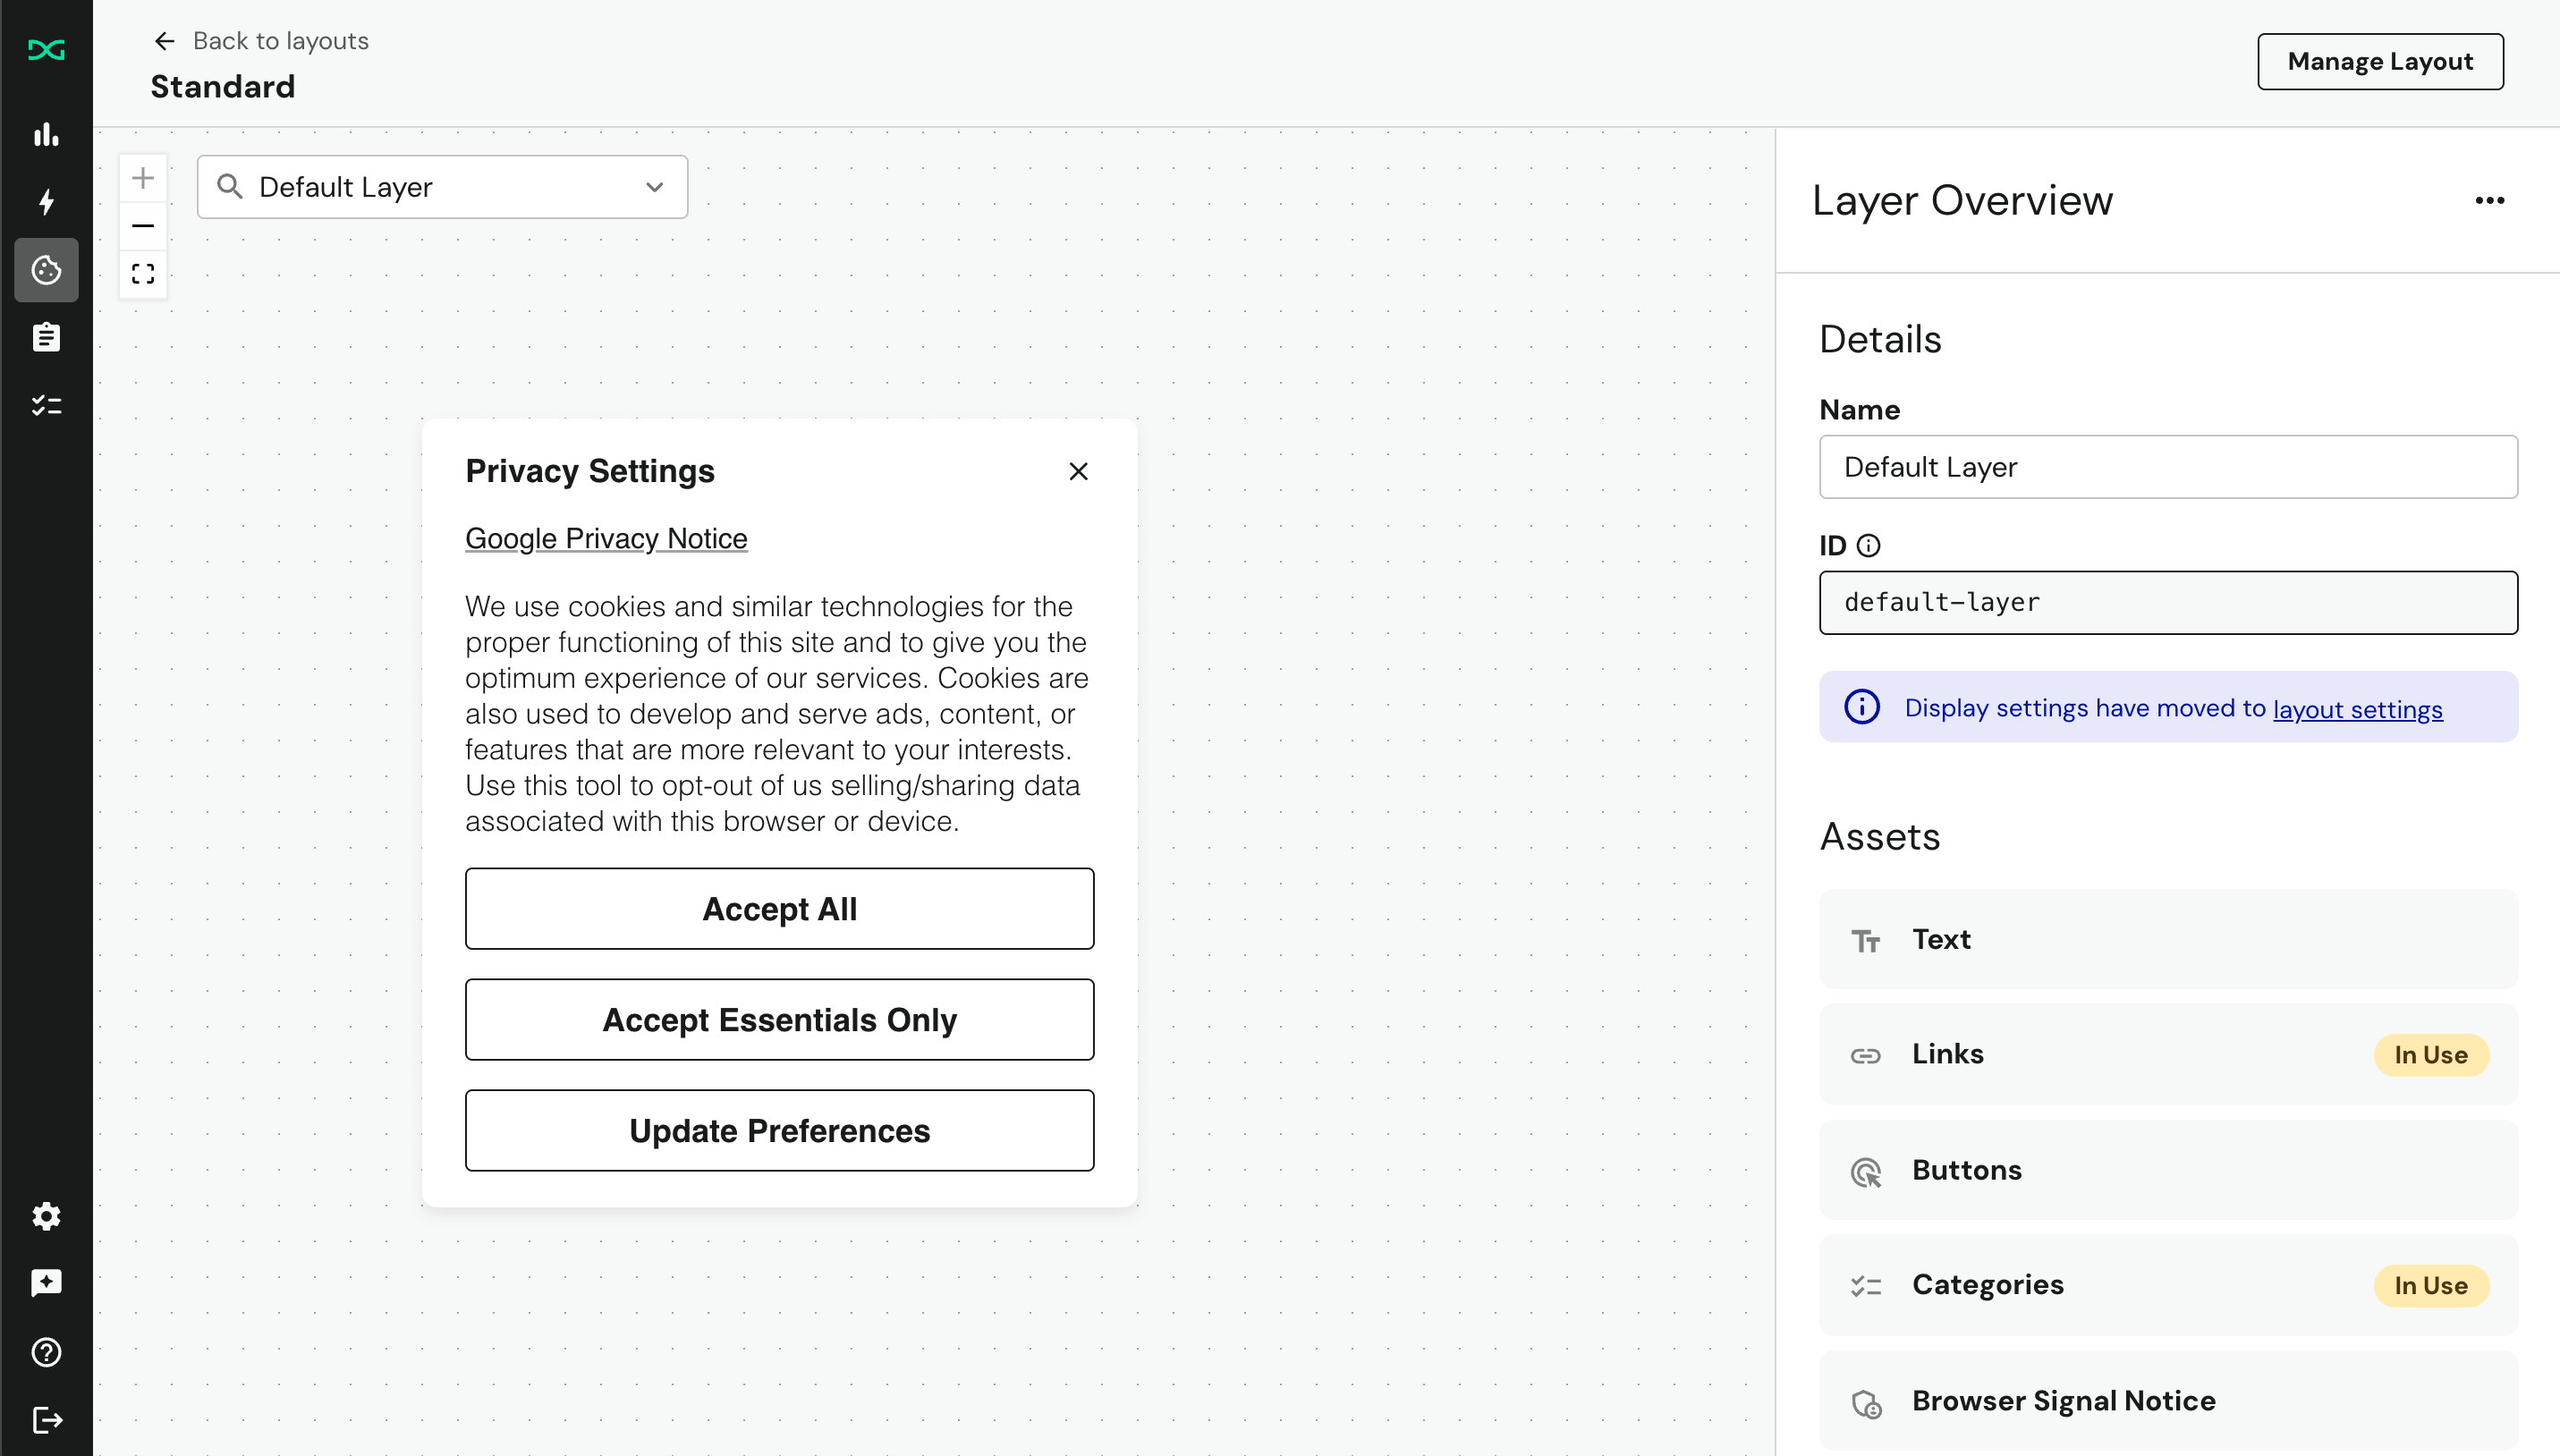Expand the Default Layer selector dropdown
Image resolution: width=2560 pixels, height=1456 pixels.
[x=654, y=187]
